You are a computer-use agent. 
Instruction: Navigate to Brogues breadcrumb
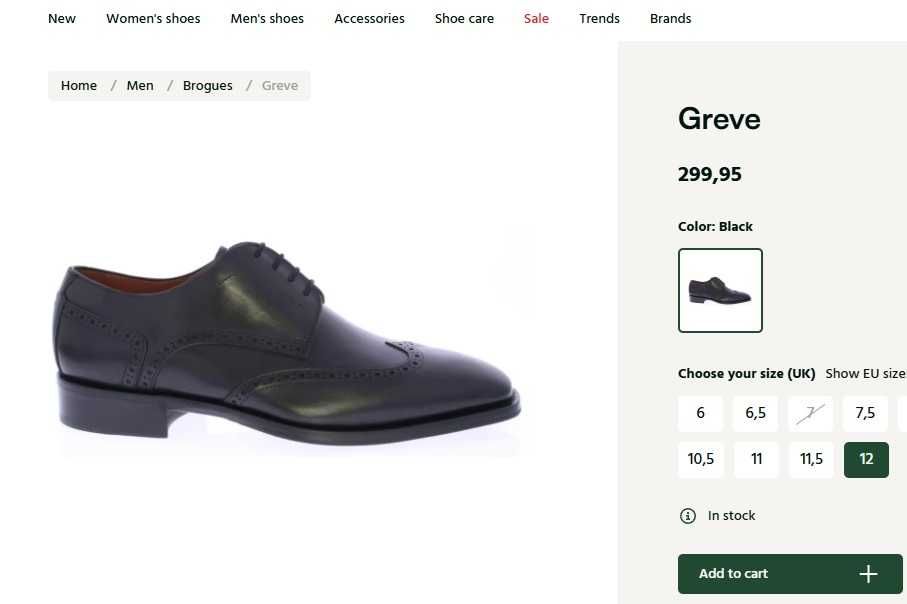(x=208, y=86)
